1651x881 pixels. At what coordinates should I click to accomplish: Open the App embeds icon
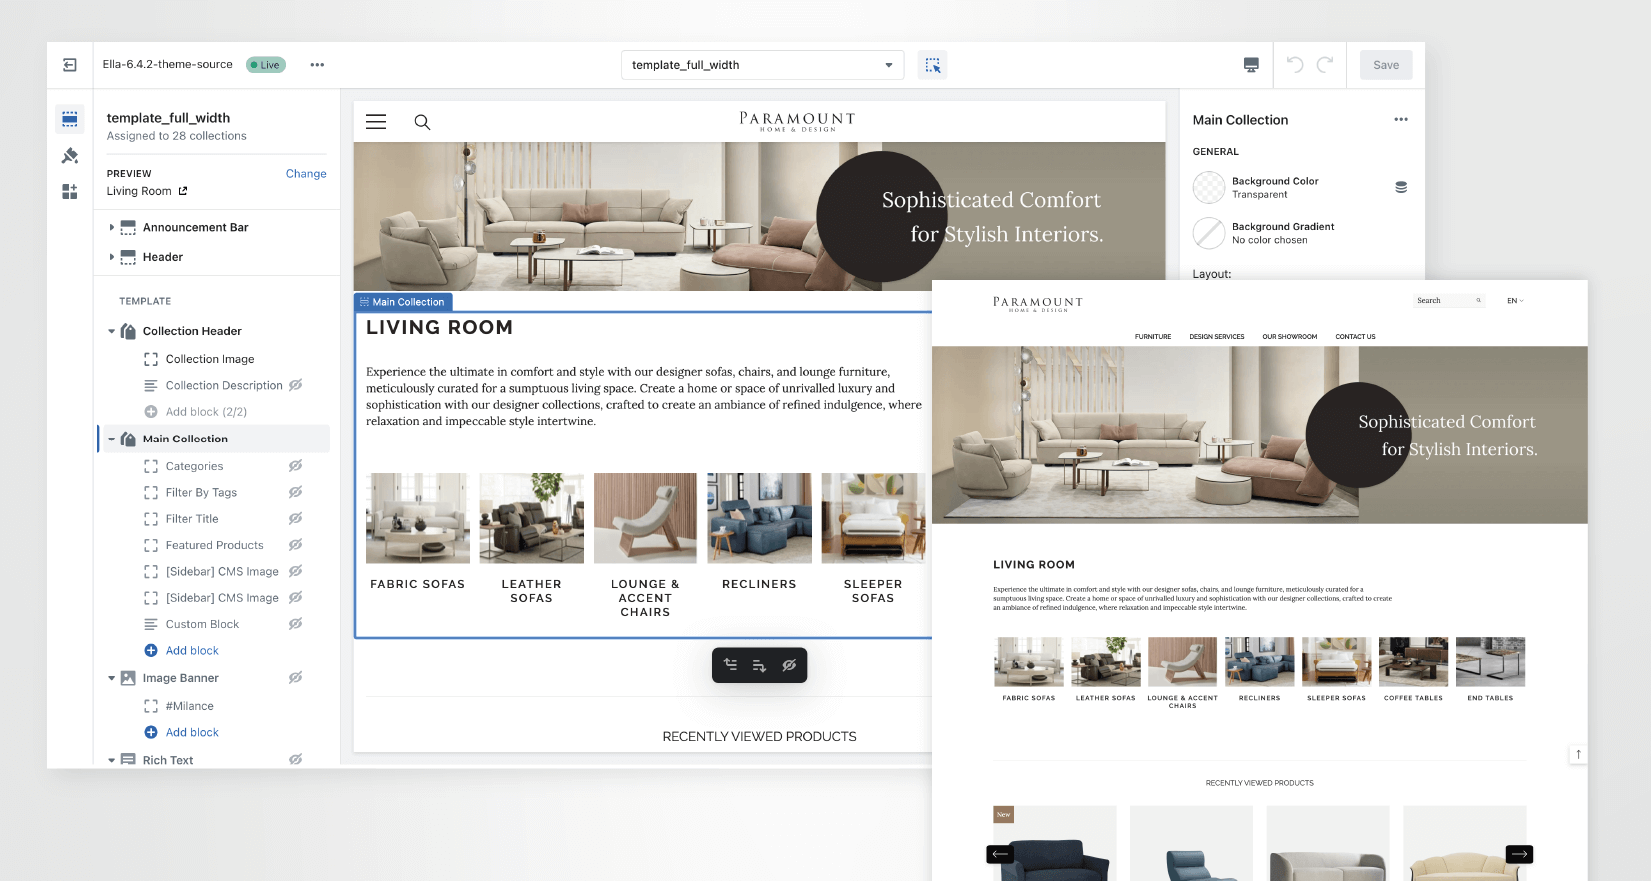click(70, 192)
